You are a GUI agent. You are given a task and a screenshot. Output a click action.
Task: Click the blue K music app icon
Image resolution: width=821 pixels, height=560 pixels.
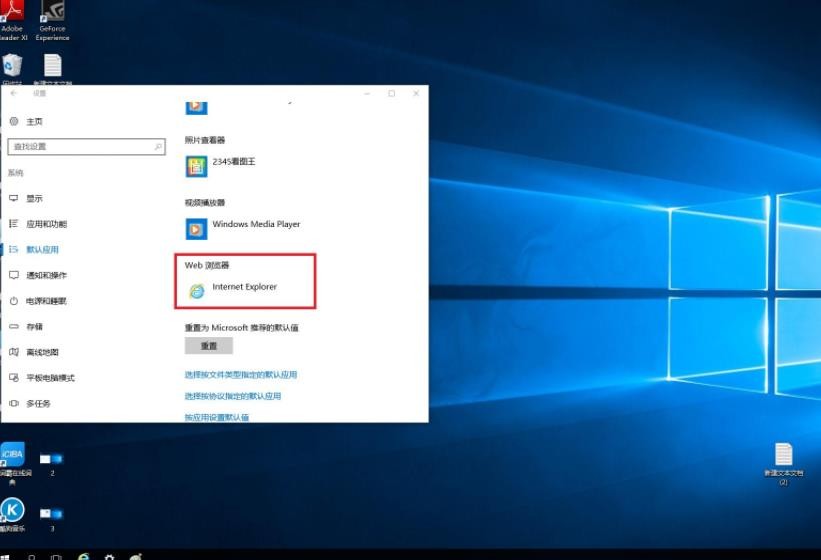13,511
